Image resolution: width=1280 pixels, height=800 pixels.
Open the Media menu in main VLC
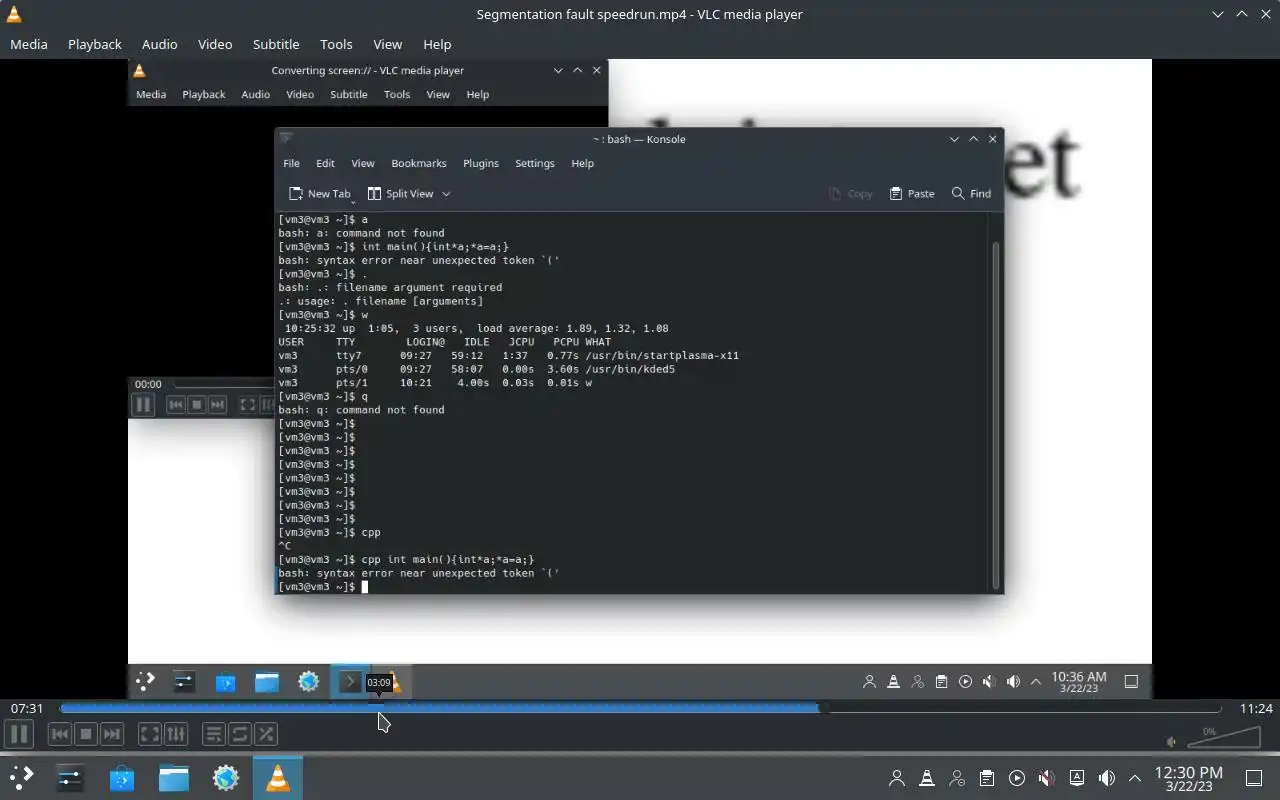coord(29,44)
